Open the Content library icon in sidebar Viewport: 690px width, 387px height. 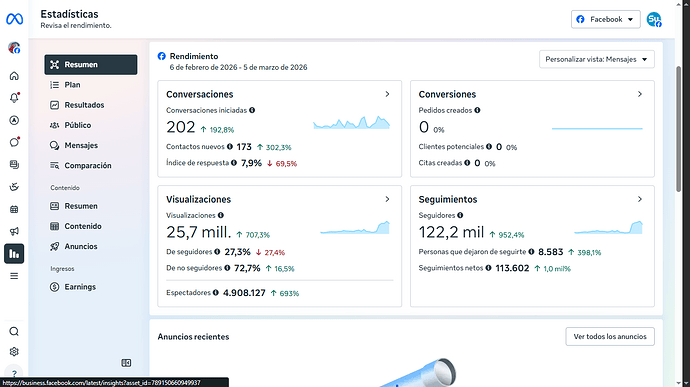(x=14, y=165)
